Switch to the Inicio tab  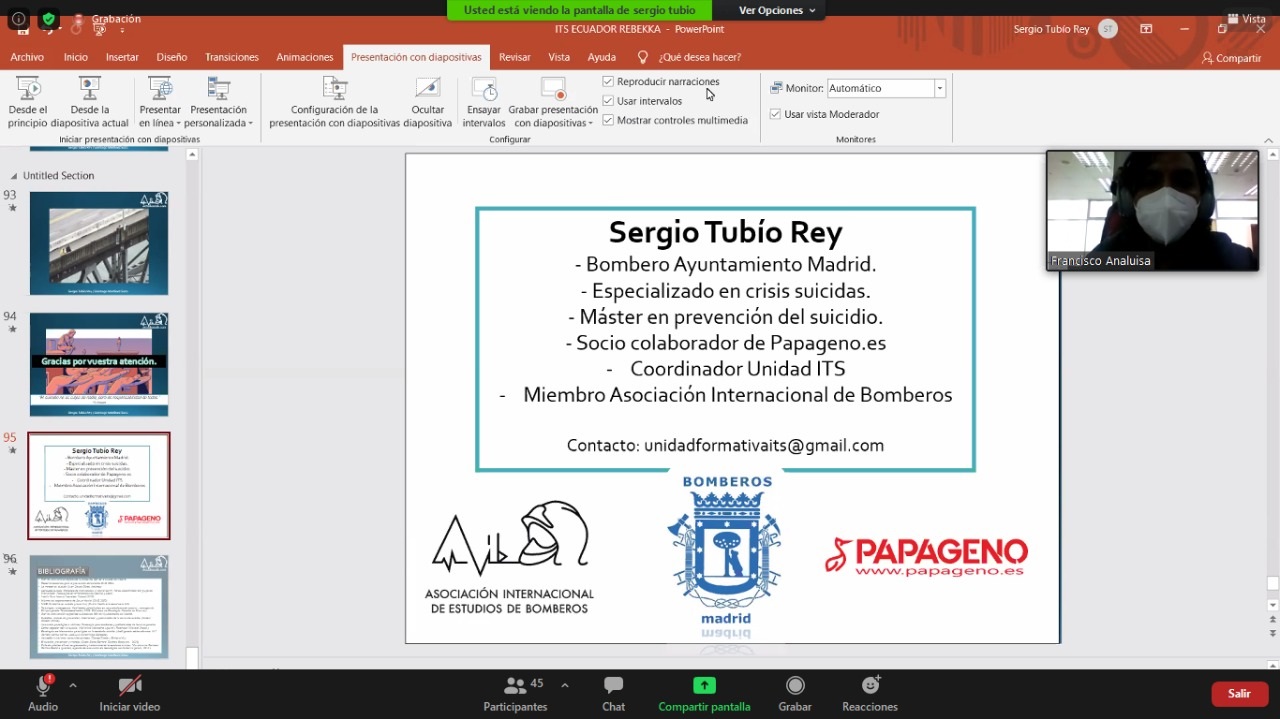pyautogui.click(x=76, y=57)
